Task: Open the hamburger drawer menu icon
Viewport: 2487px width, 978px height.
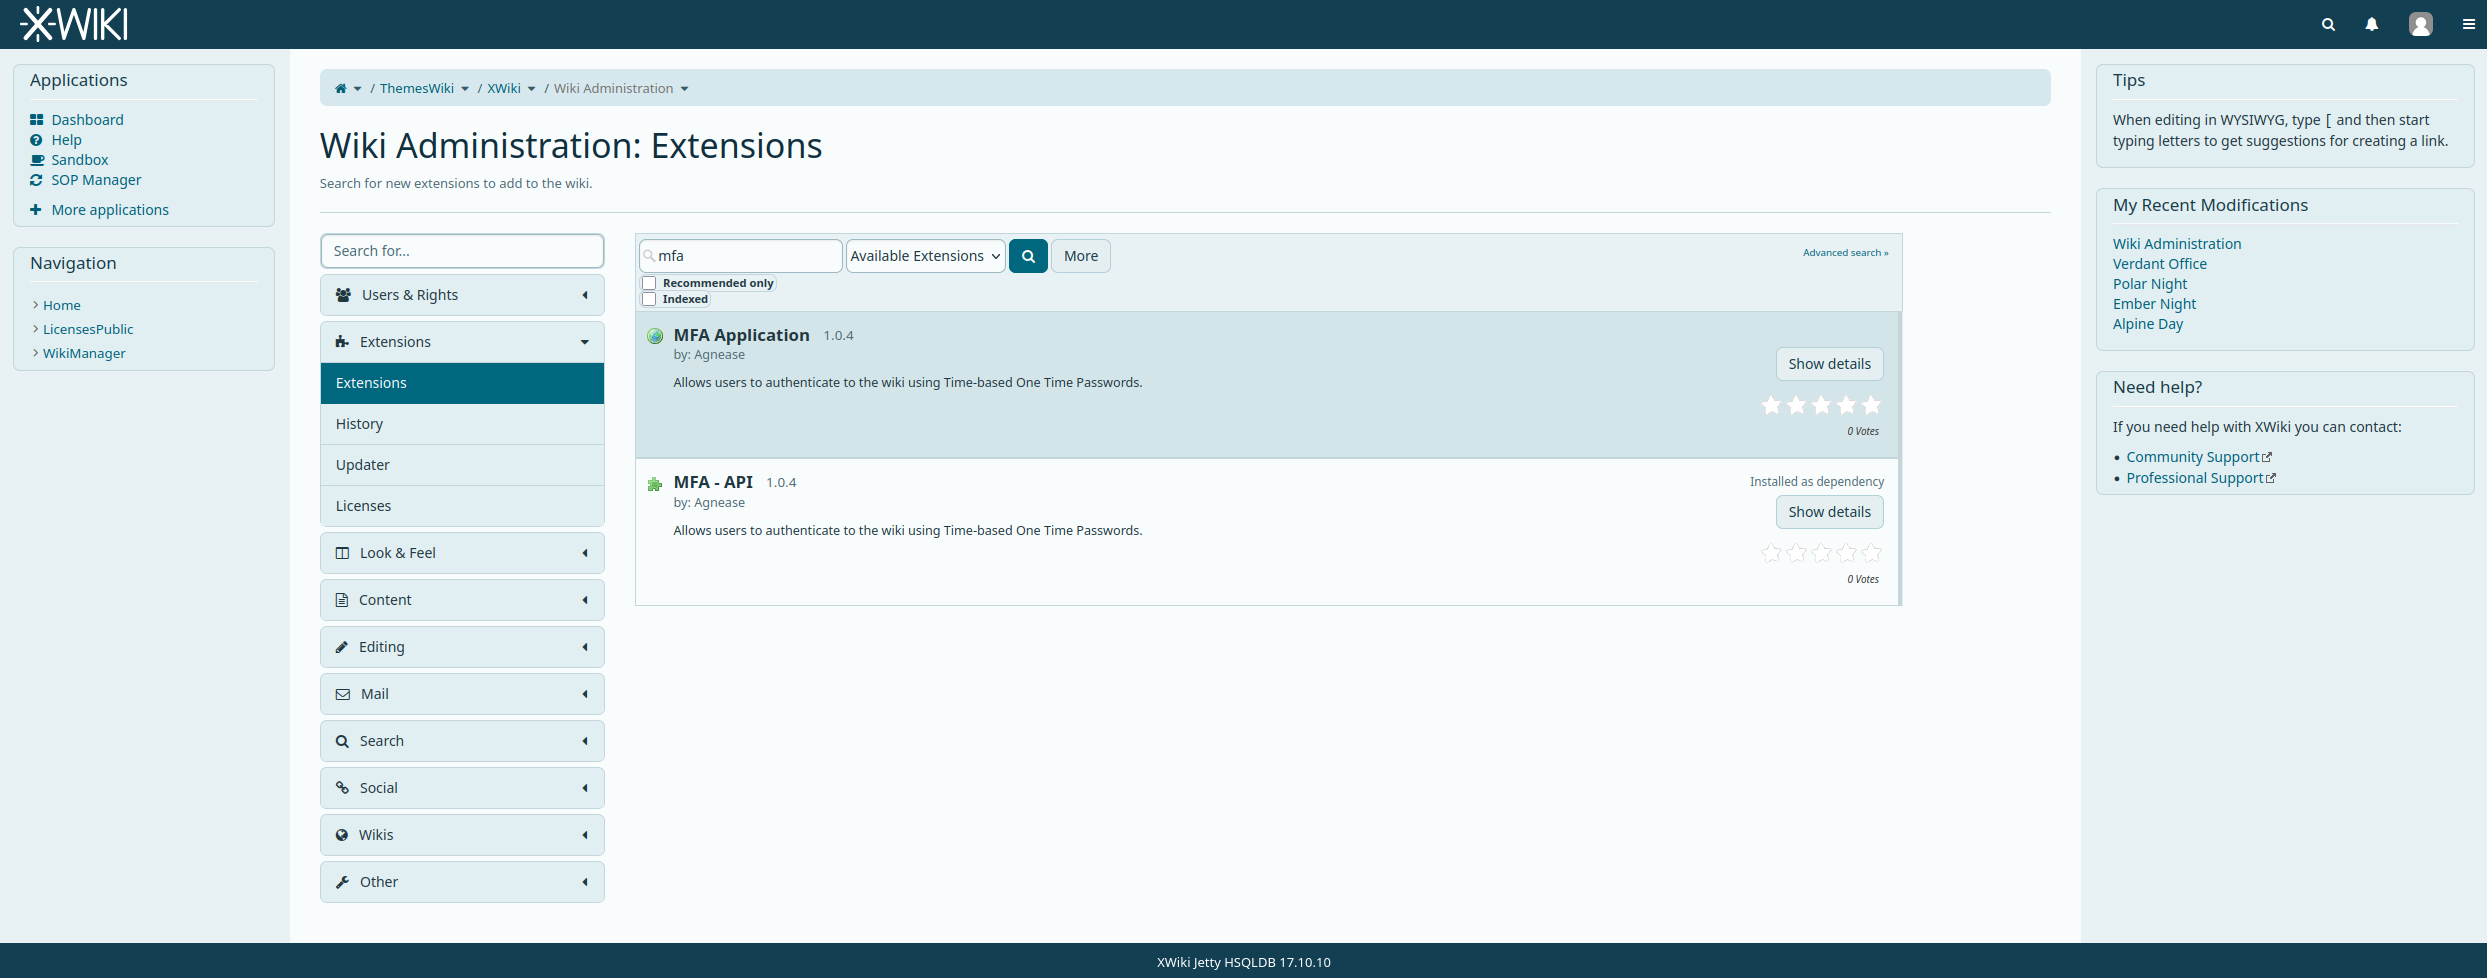Action: click(x=2468, y=24)
